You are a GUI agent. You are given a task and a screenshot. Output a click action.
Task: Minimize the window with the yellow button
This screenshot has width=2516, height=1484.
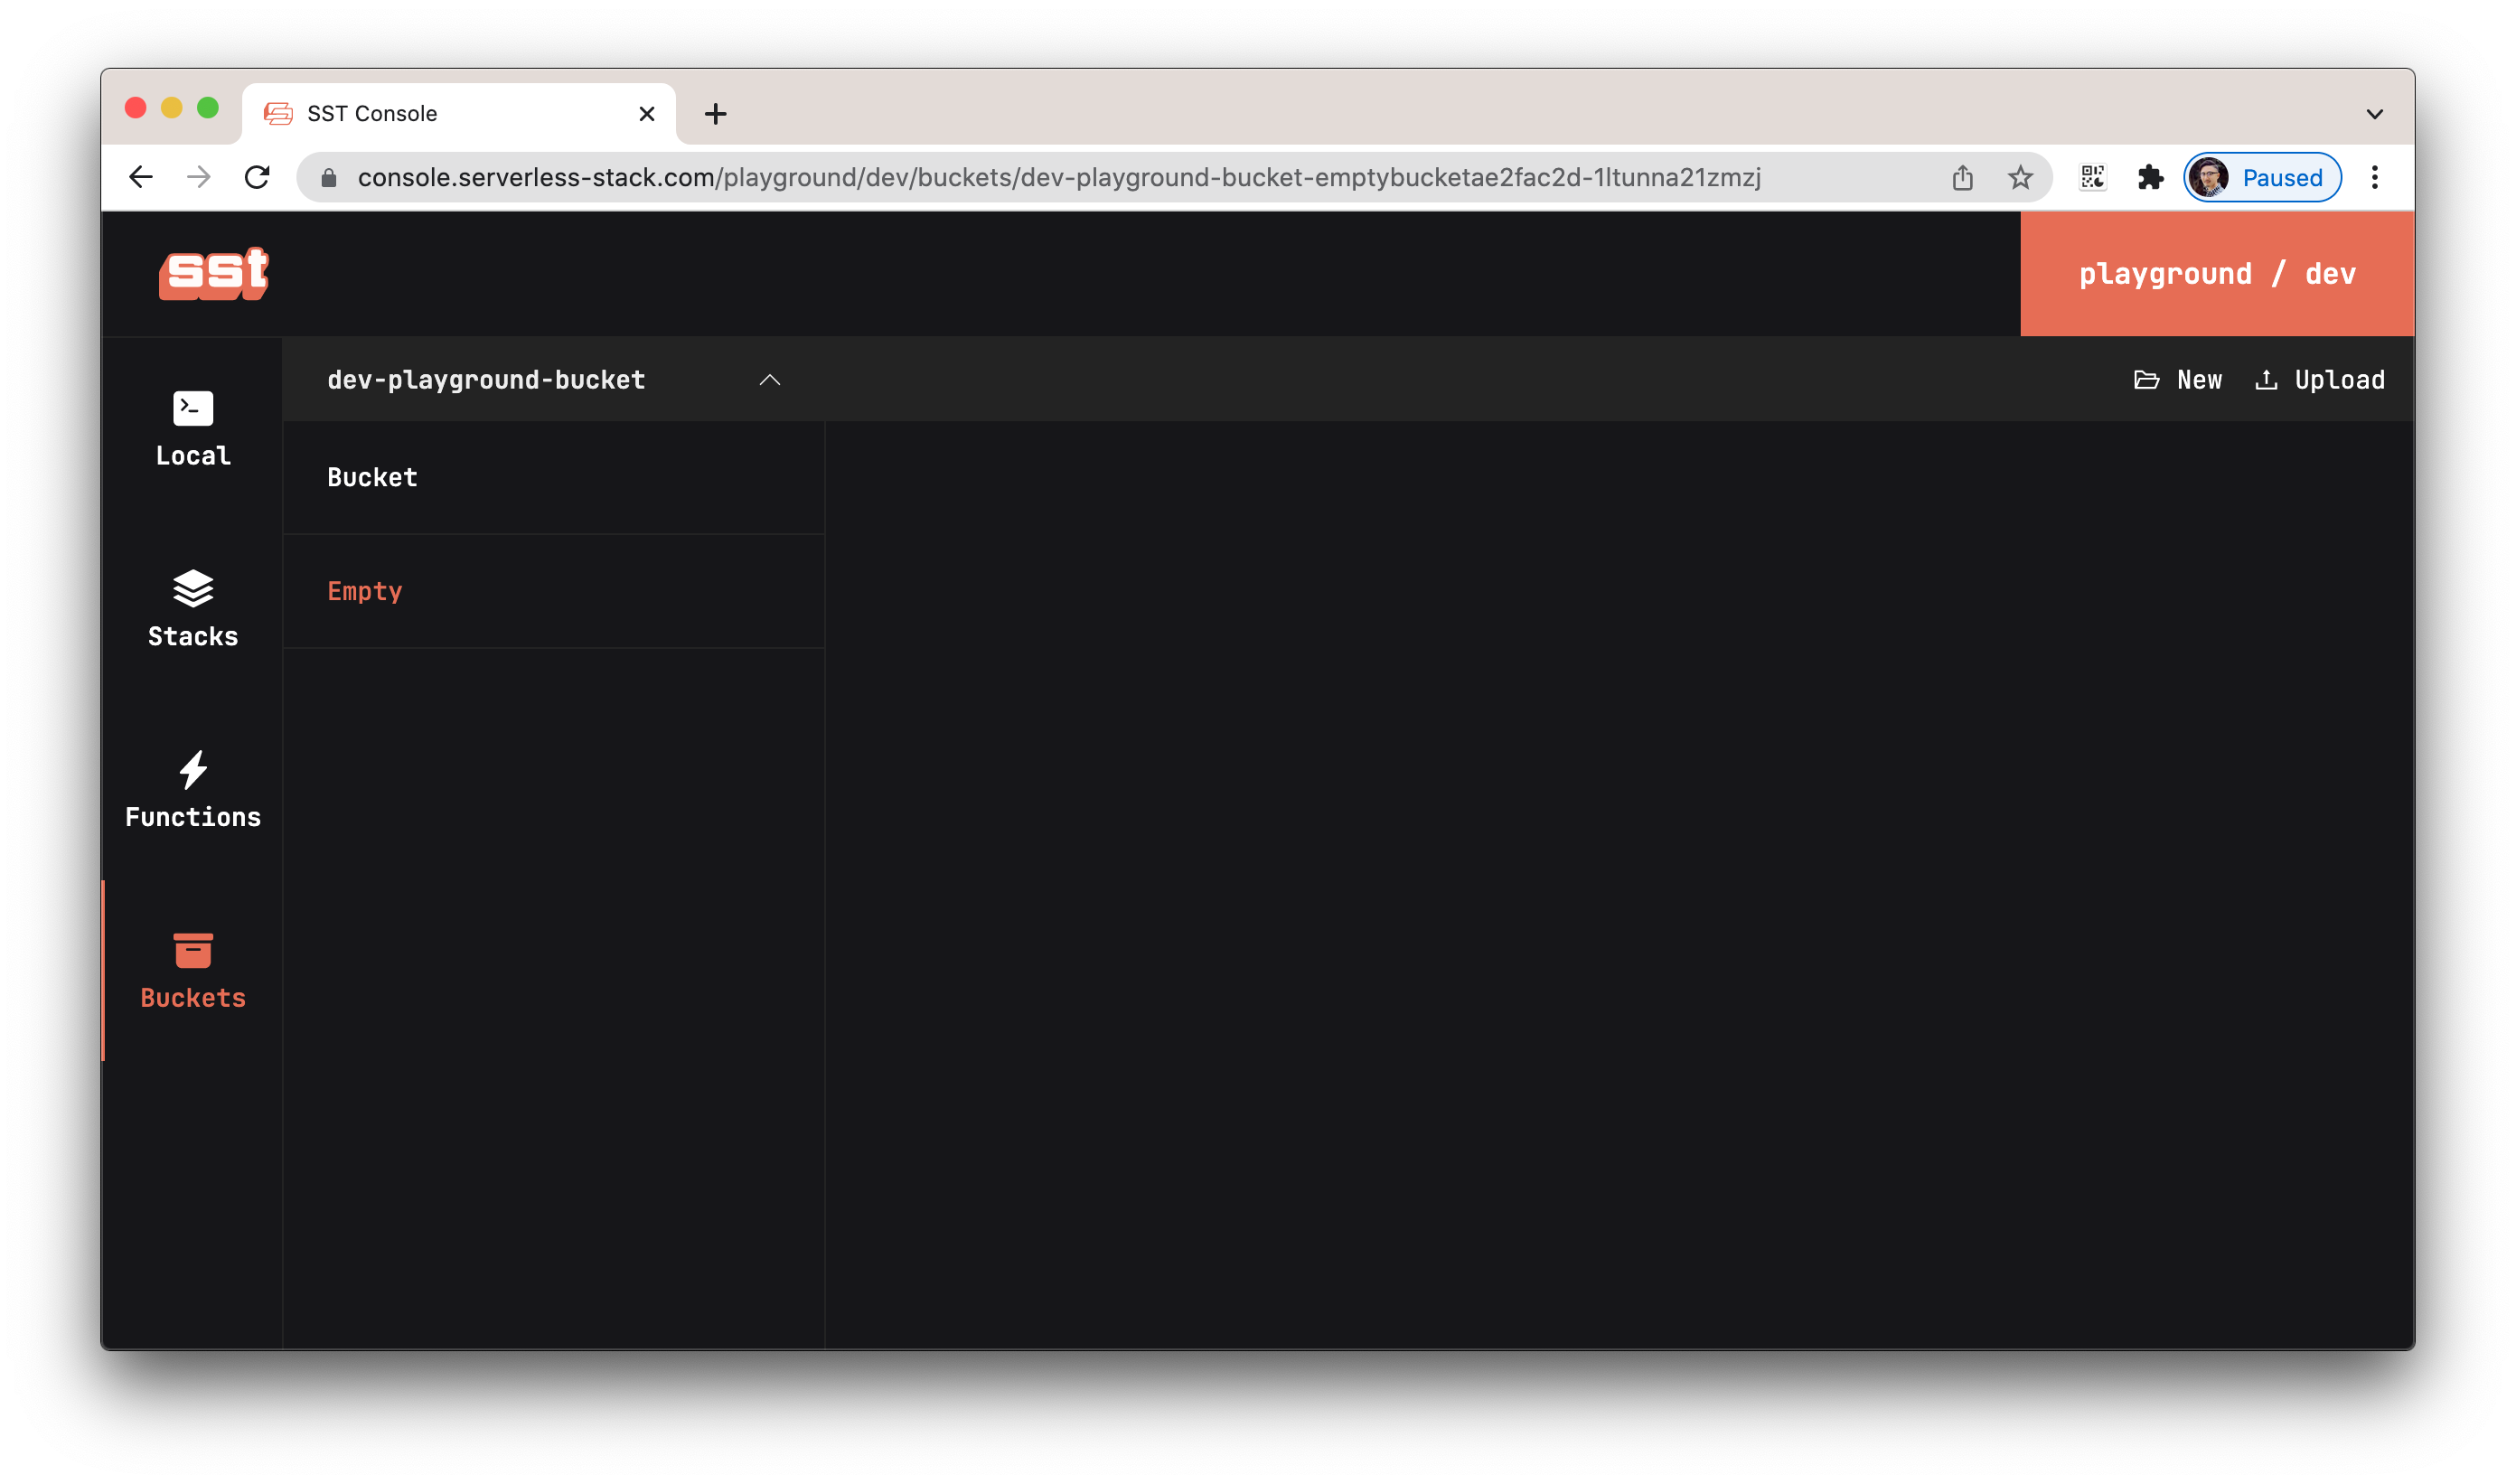pos(172,107)
